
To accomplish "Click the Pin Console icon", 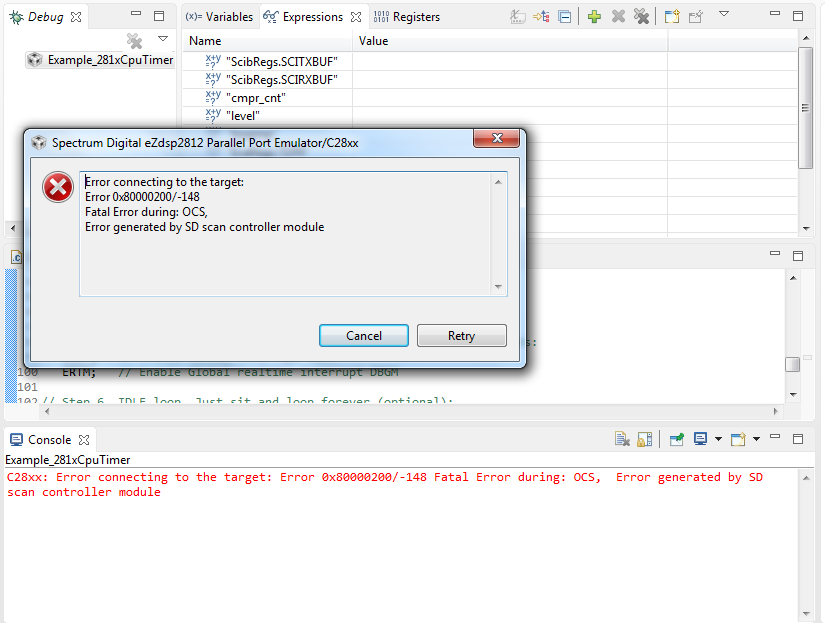I will click(x=677, y=439).
